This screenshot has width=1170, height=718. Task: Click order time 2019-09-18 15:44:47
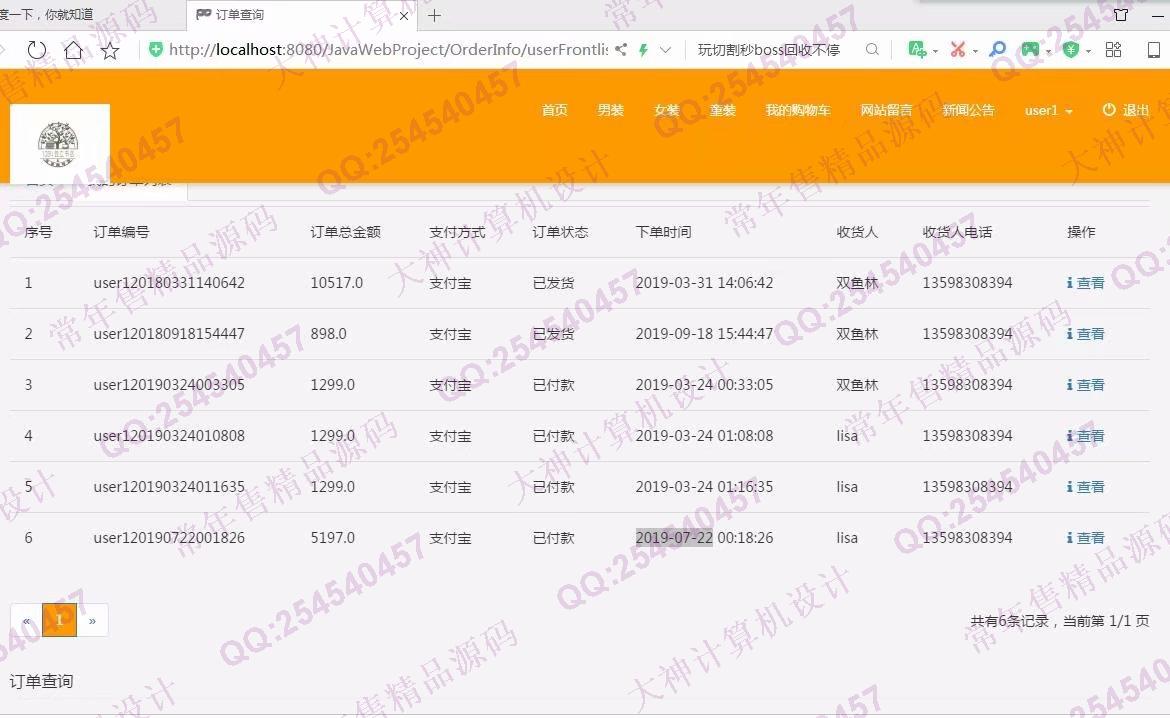[x=704, y=334]
